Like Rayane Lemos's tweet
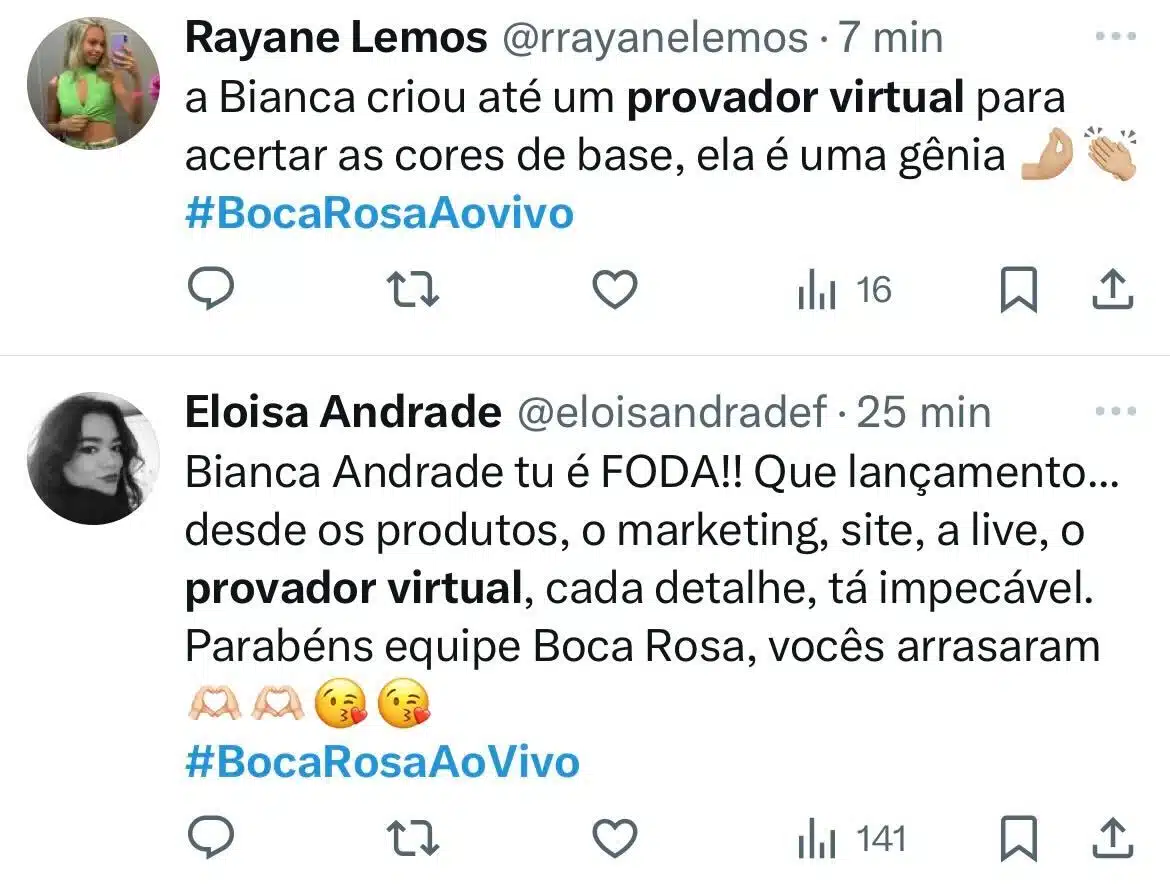Screen dimensions: 1170x892 (615, 289)
